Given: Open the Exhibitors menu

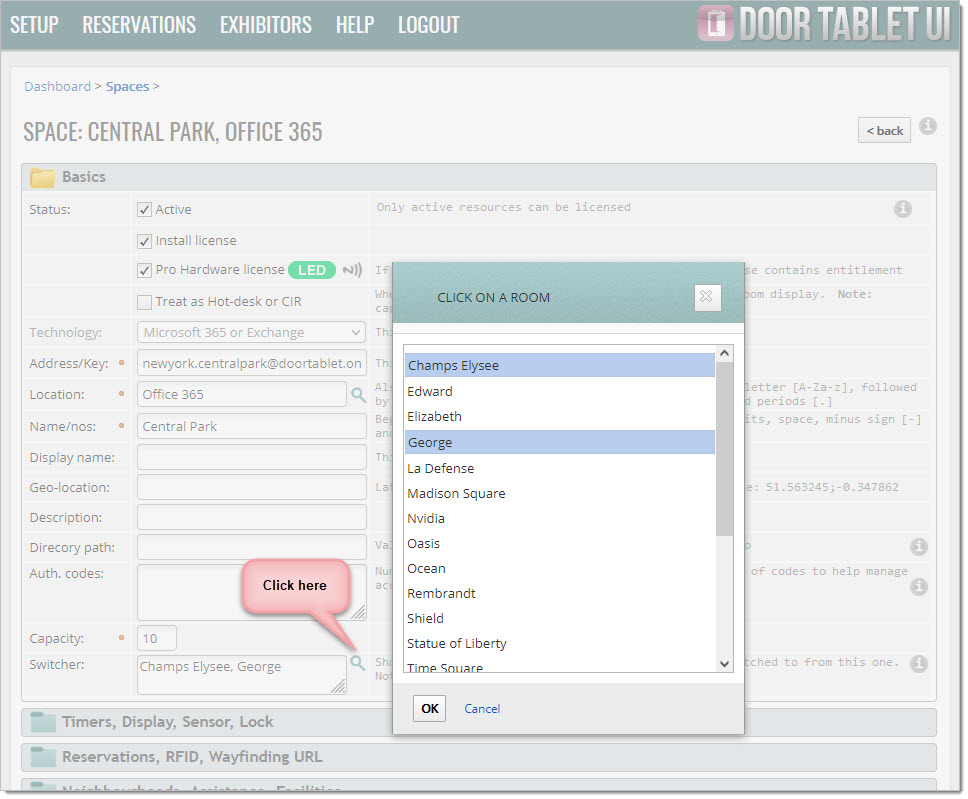Looking at the screenshot, I should (x=265, y=25).
